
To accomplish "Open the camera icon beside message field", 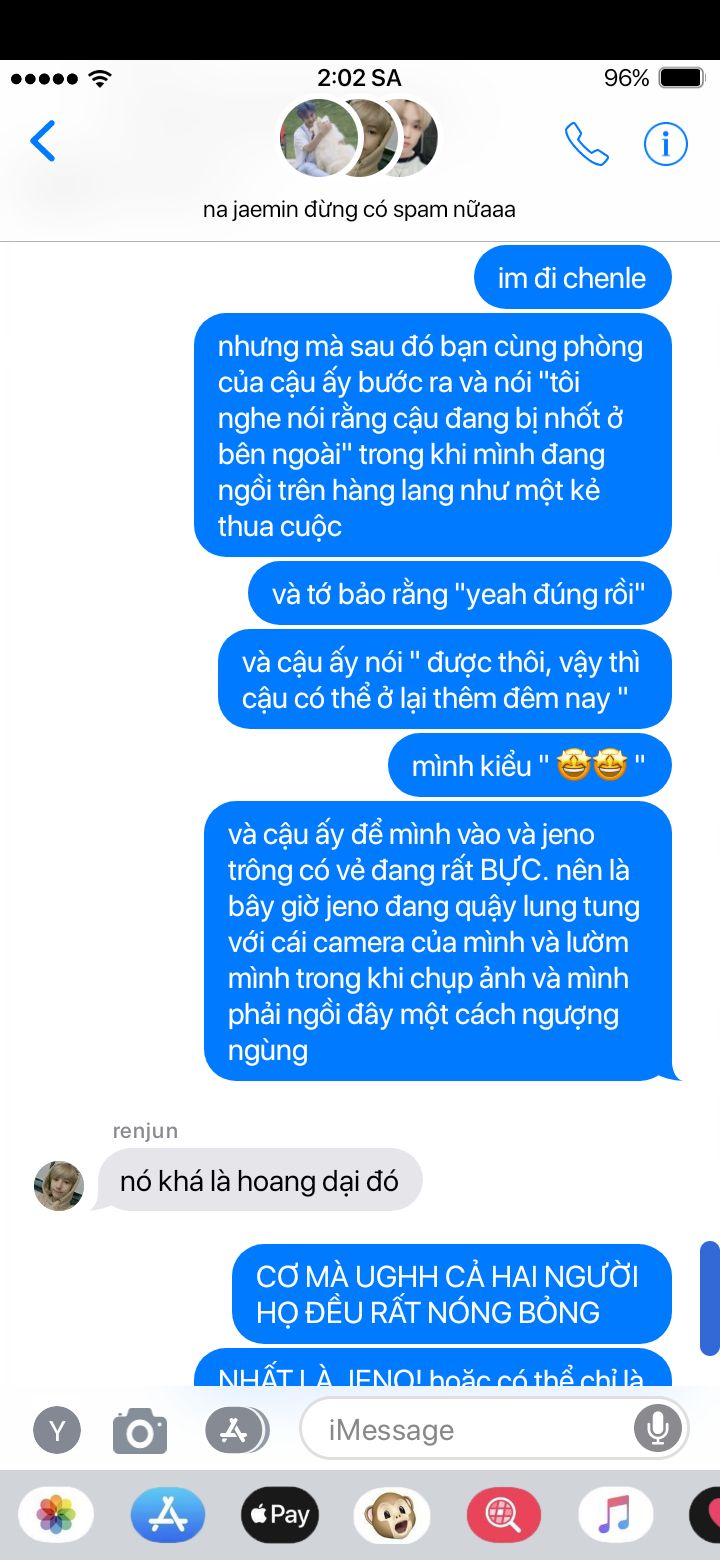I will tap(140, 1430).
